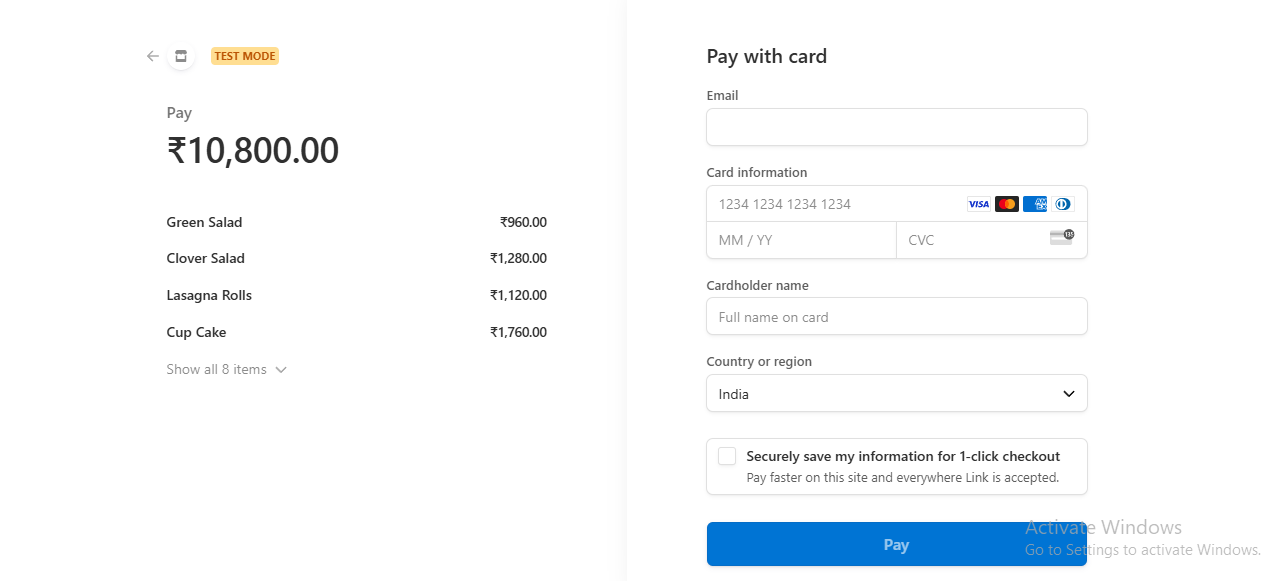Click the American Express card icon
Screen dimensions: 1287x581
[1034, 203]
